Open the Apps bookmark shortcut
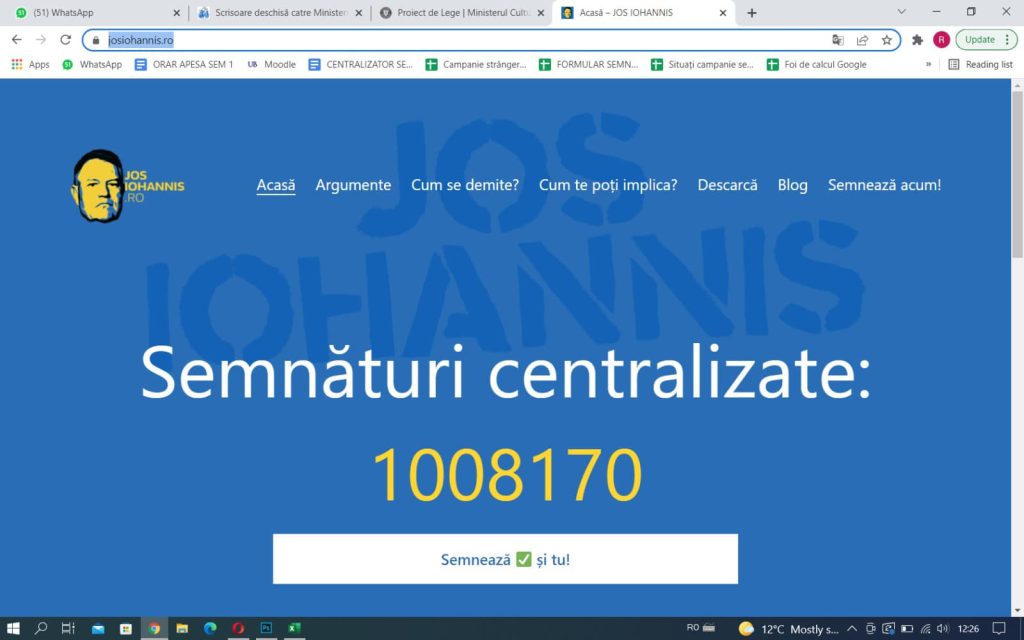Viewport: 1024px width, 640px height. (30, 64)
